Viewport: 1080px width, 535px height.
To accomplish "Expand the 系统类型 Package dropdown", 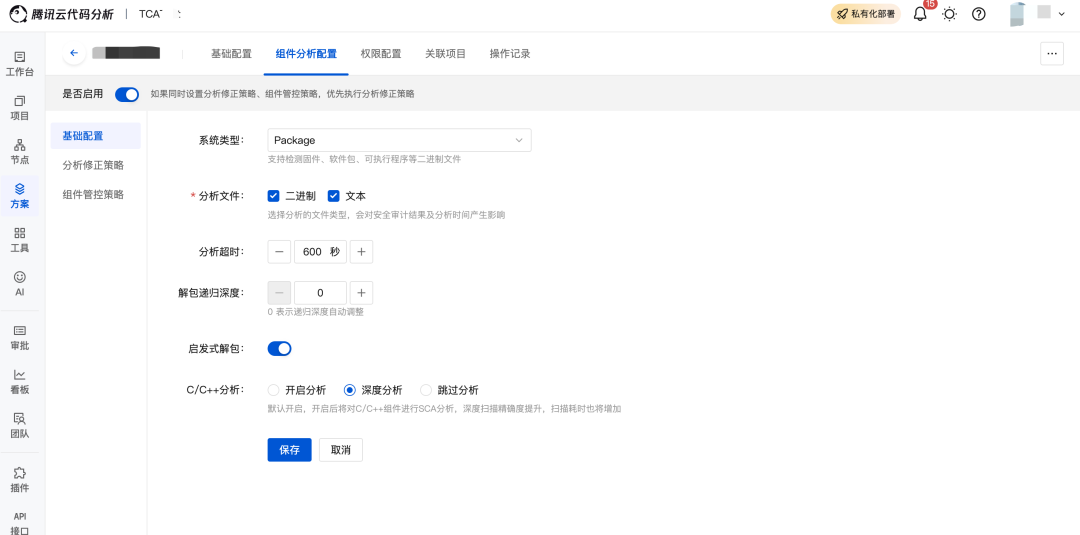I will coord(399,140).
